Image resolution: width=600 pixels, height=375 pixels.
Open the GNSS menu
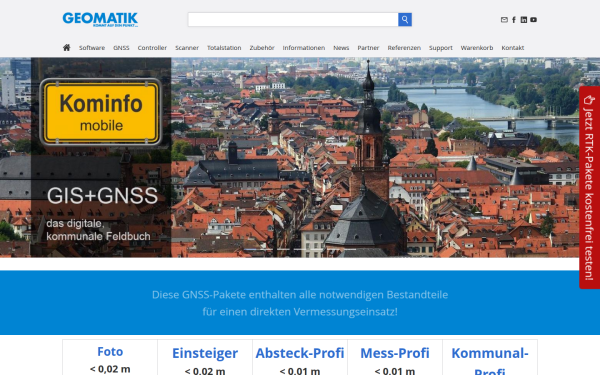(x=121, y=48)
